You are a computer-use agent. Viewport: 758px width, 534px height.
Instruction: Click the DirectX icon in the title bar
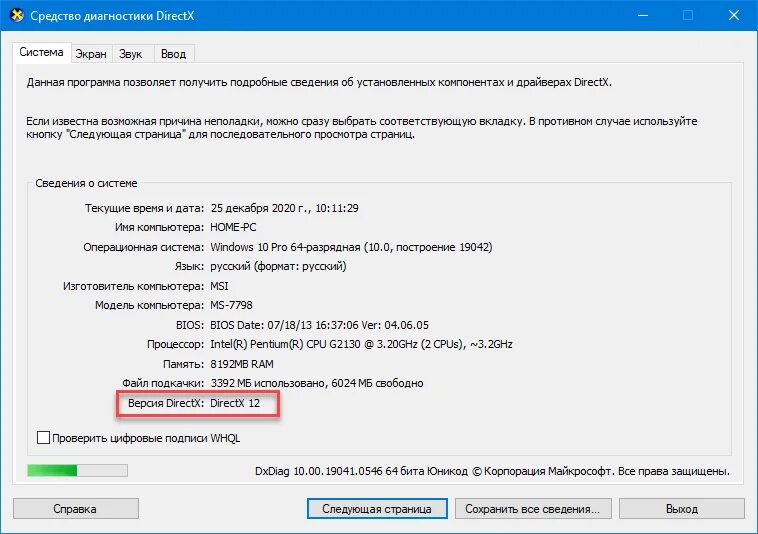(16, 15)
